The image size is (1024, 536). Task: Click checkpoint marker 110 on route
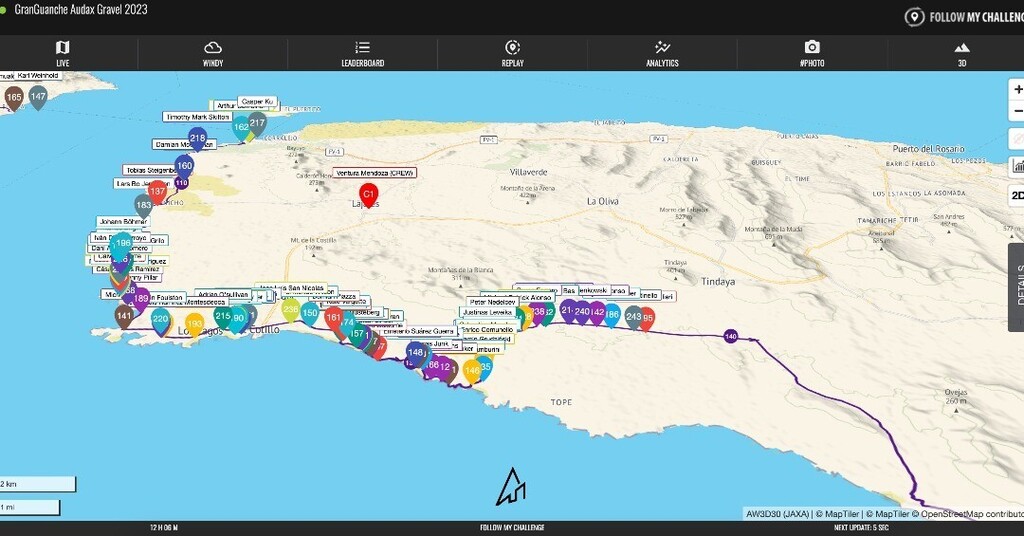182,183
